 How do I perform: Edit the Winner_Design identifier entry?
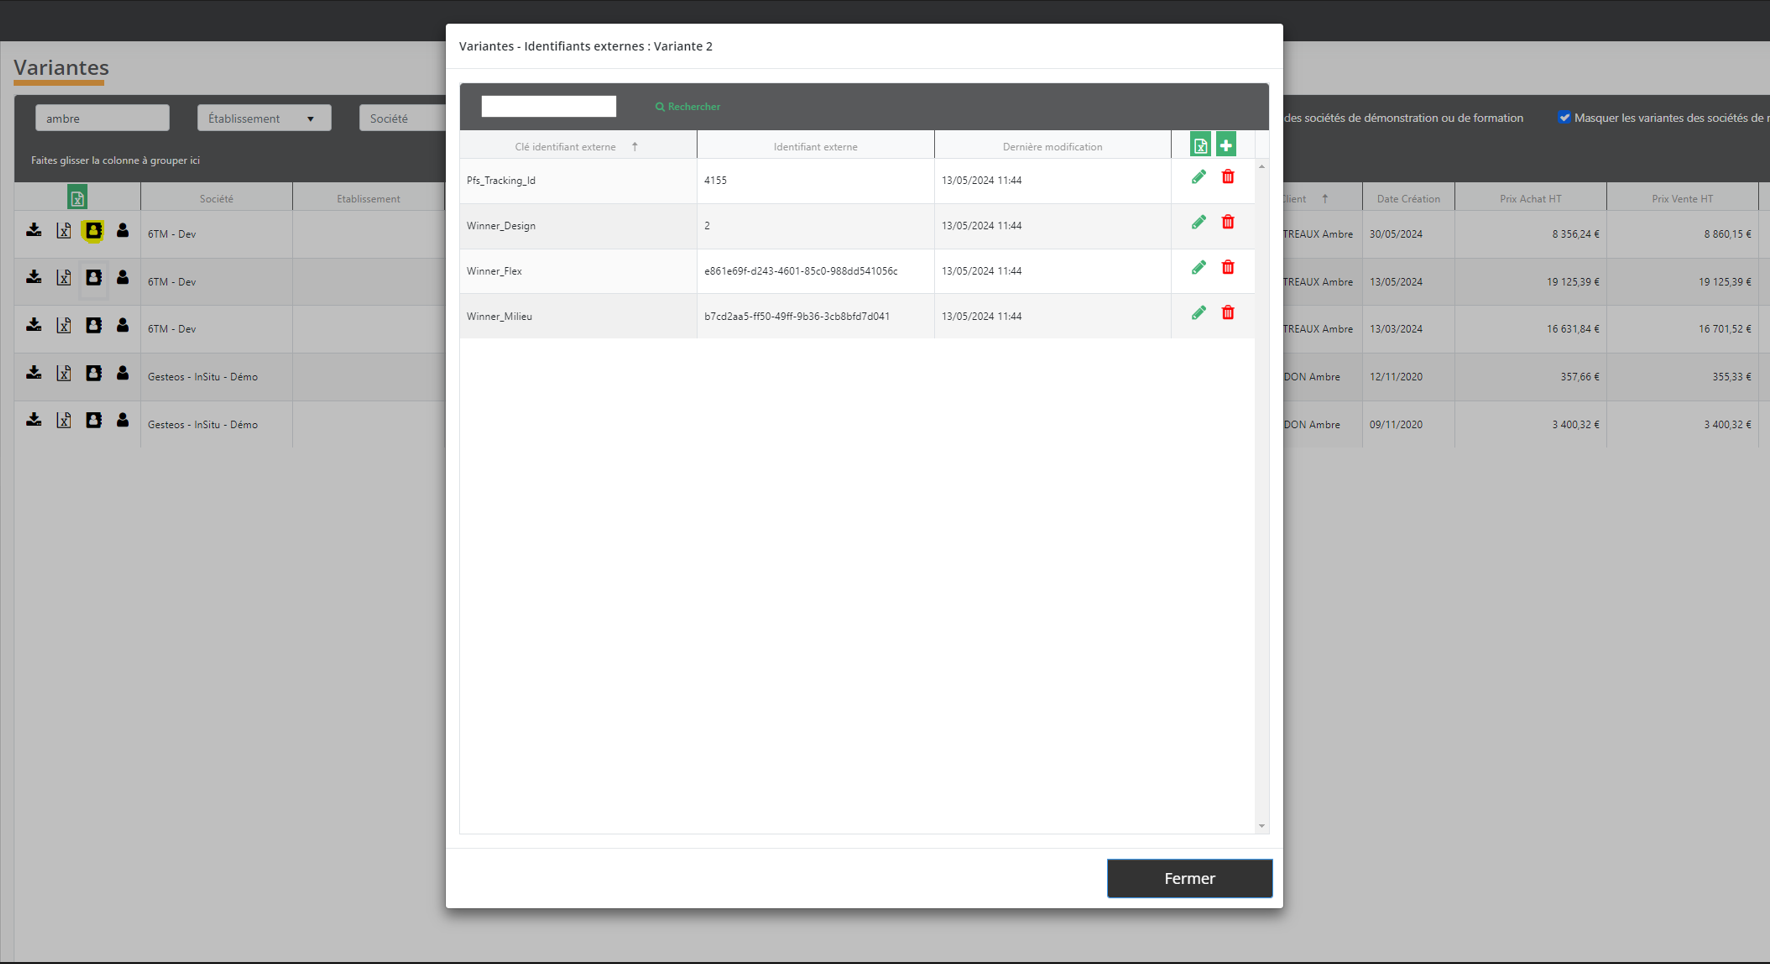(1198, 222)
